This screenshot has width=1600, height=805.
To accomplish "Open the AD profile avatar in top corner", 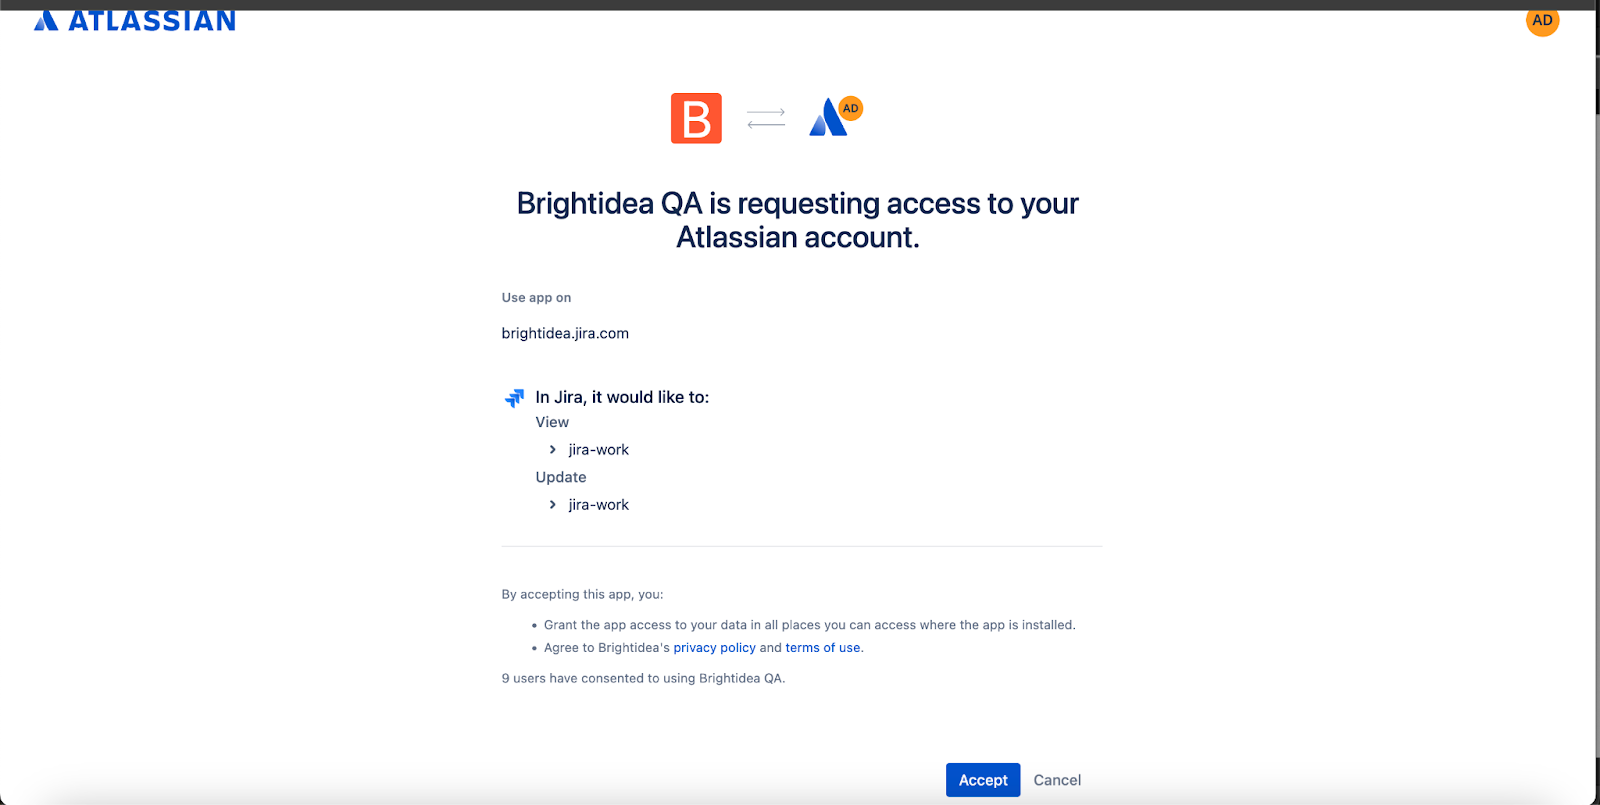I will [1542, 21].
